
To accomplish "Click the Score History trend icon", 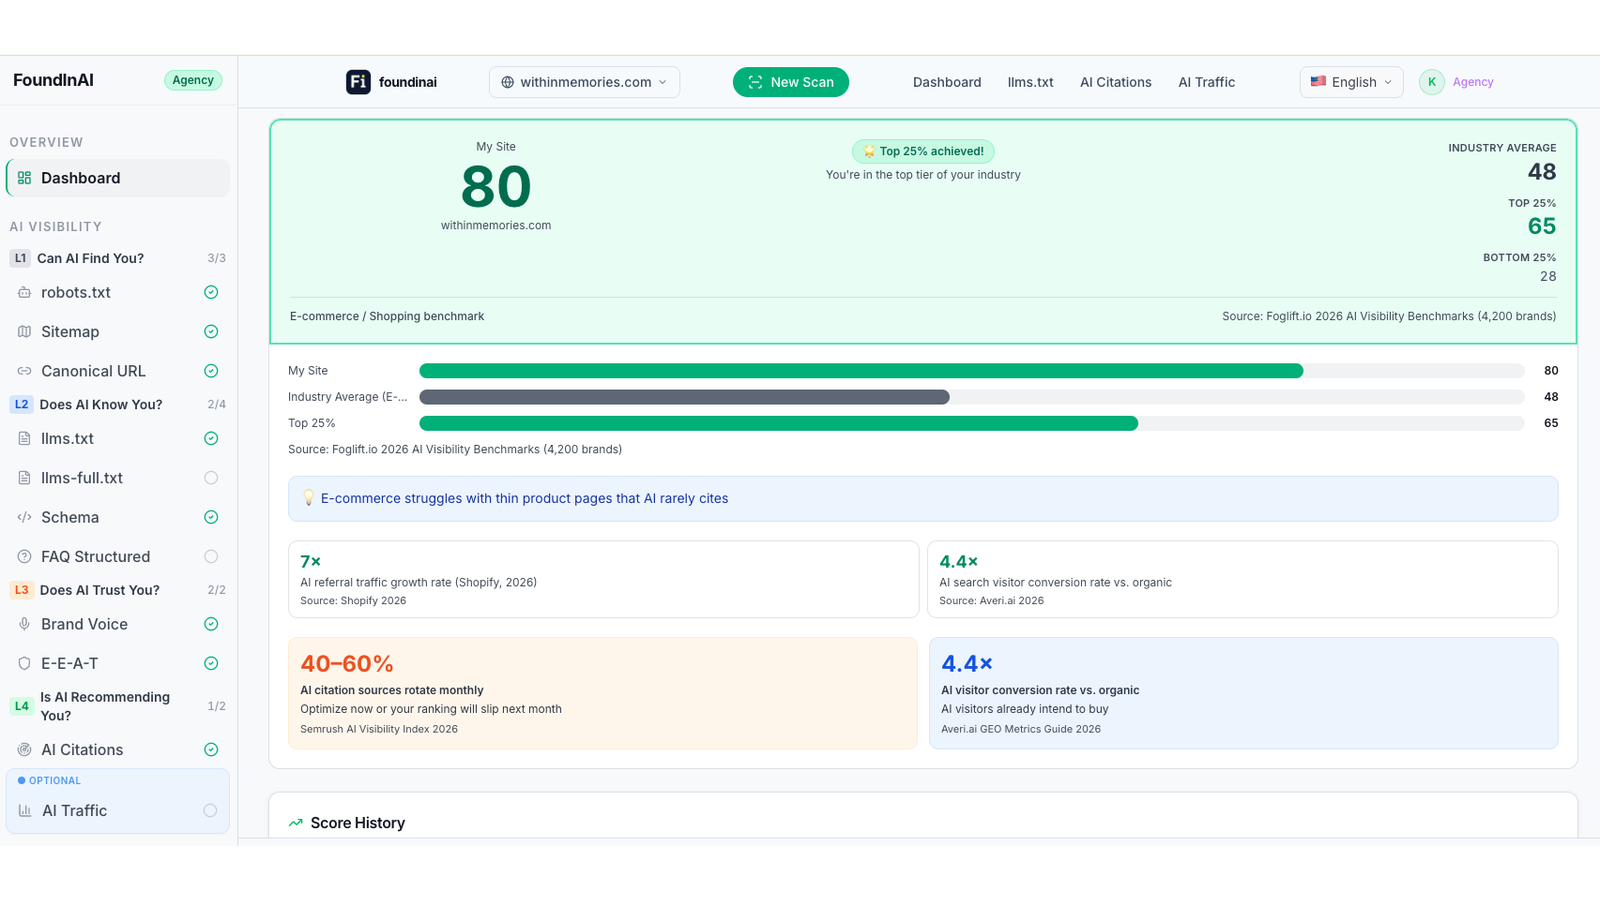I will point(296,823).
